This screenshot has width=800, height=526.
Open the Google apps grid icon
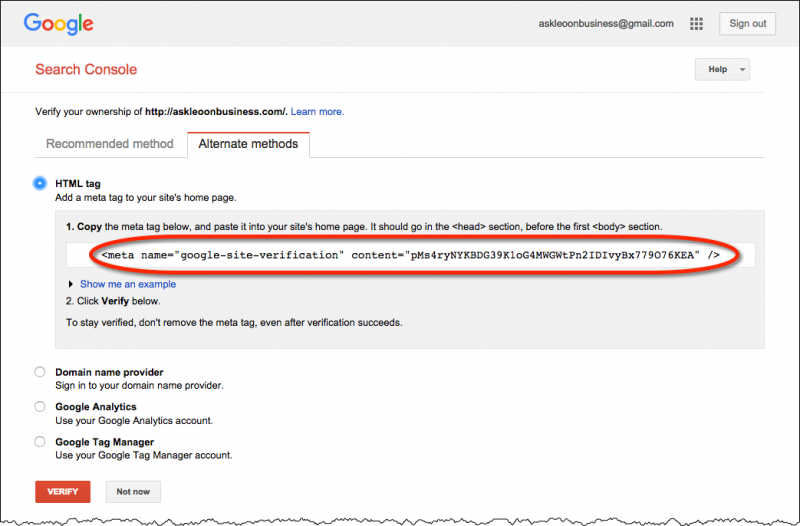tap(696, 23)
